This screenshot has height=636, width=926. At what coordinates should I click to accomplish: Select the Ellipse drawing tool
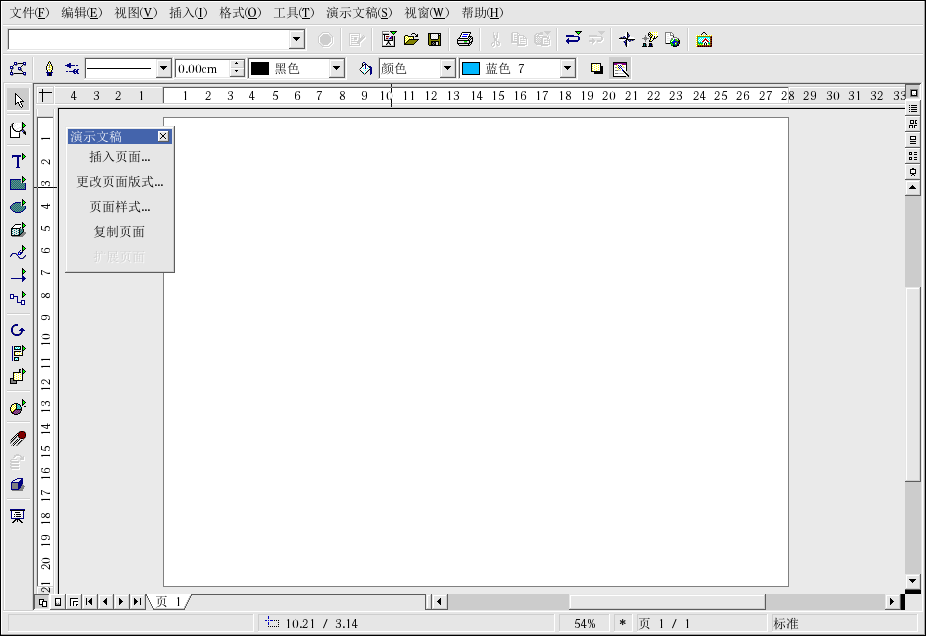(17, 207)
